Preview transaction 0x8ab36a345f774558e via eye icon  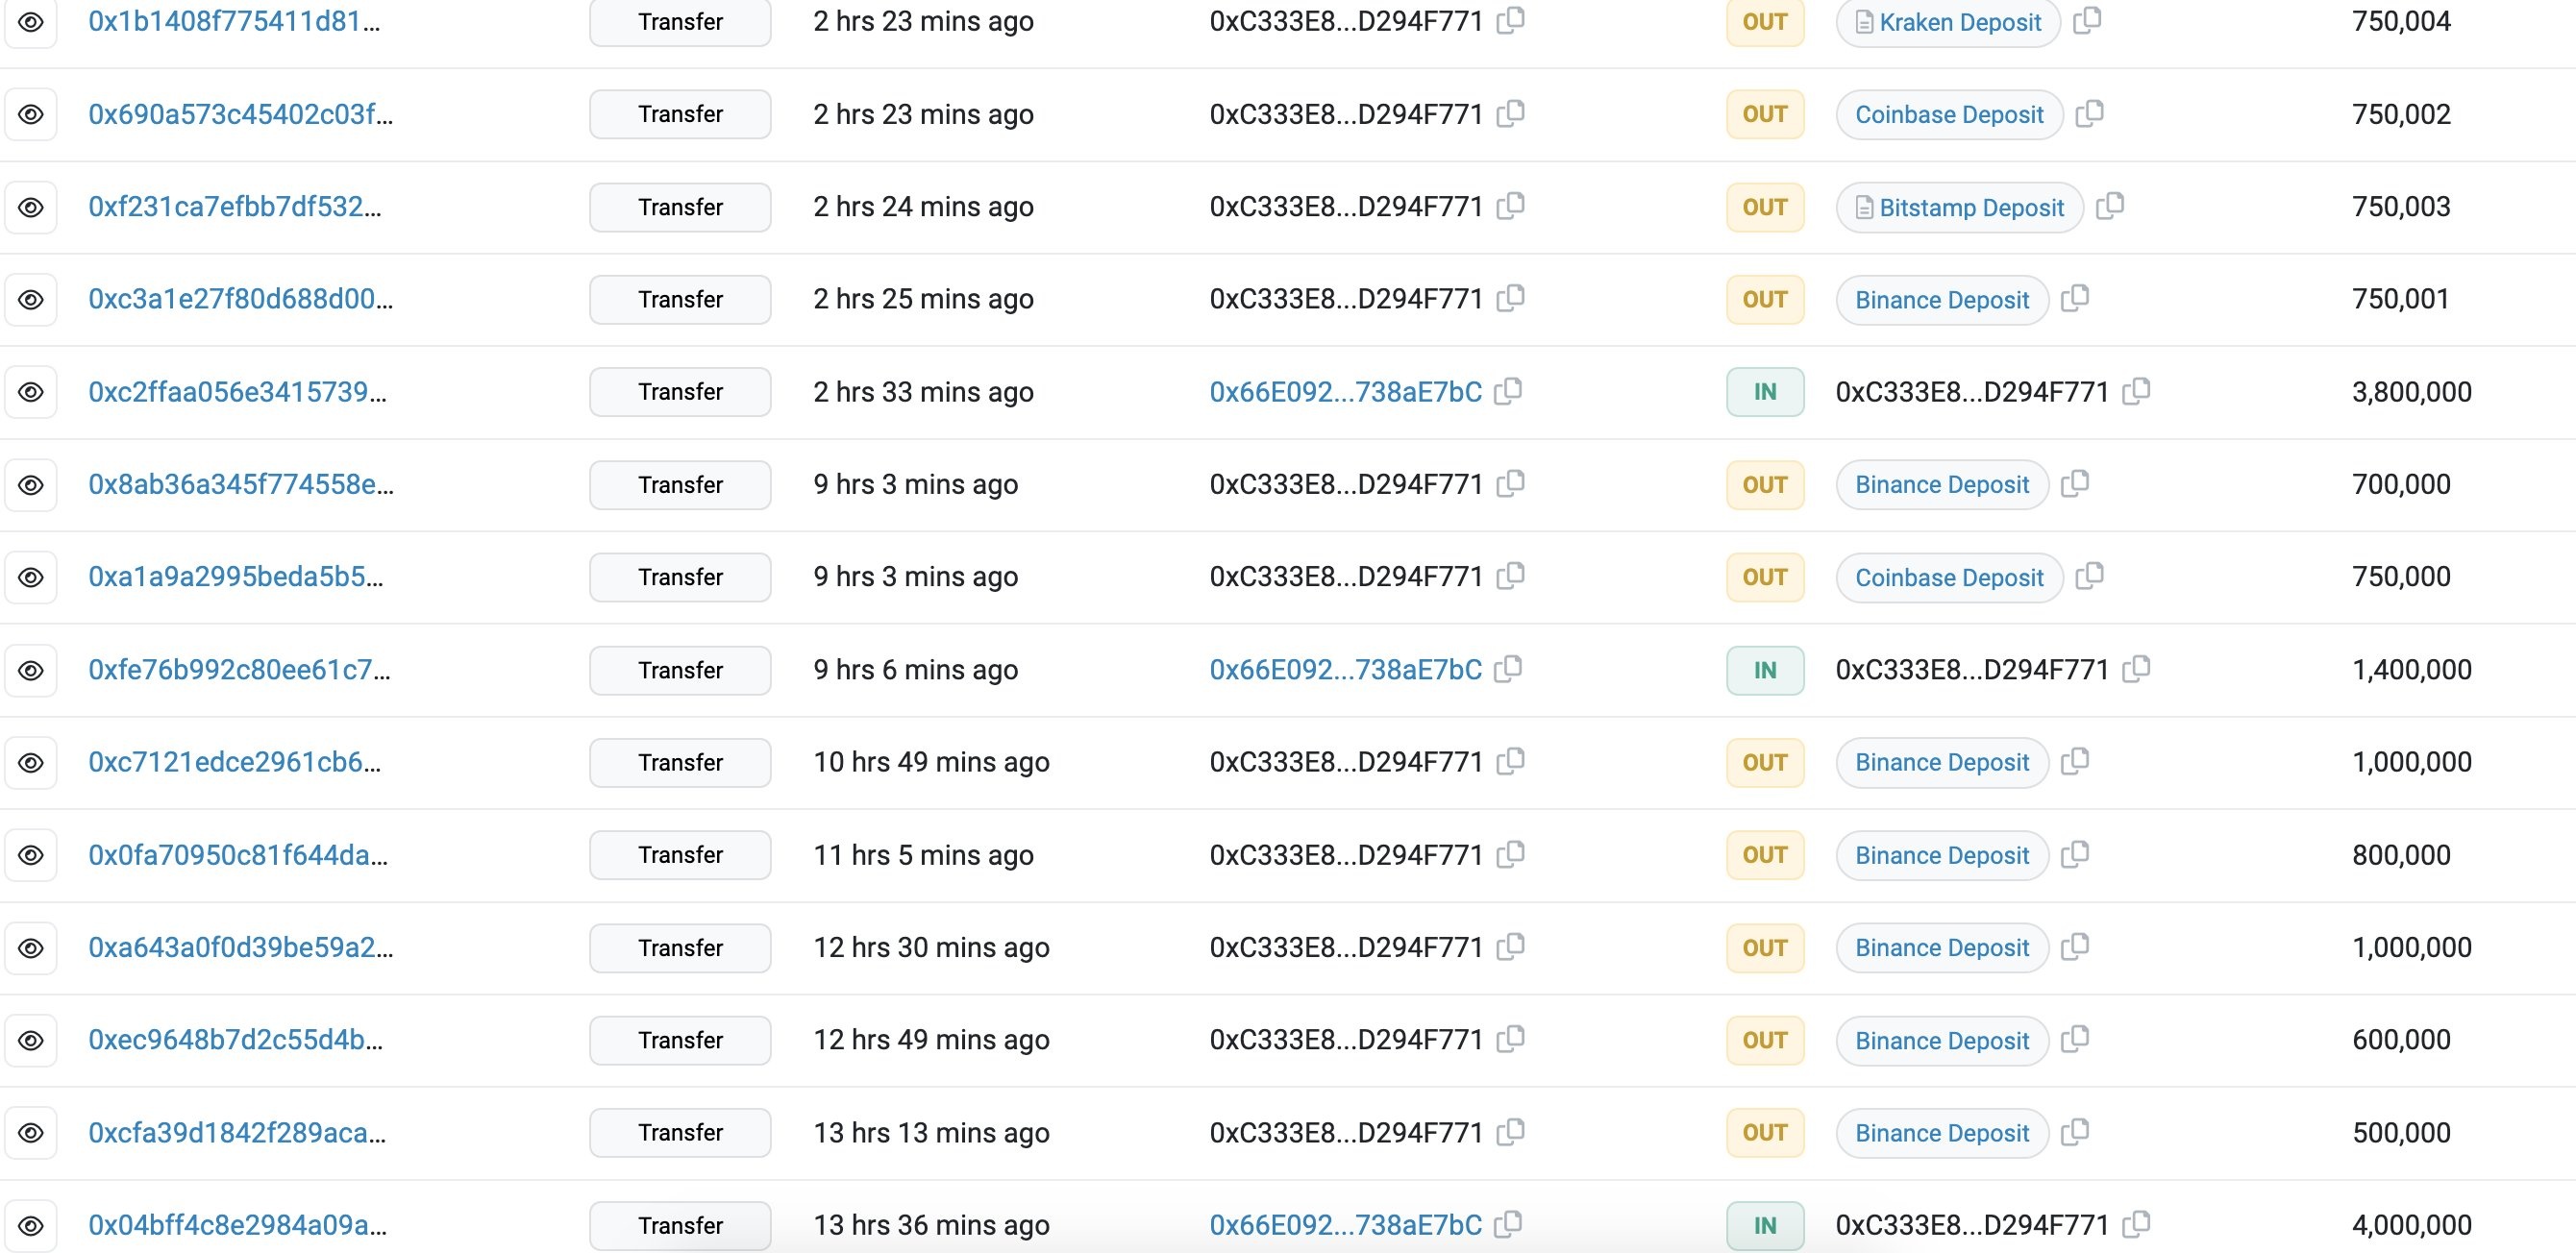tap(31, 485)
